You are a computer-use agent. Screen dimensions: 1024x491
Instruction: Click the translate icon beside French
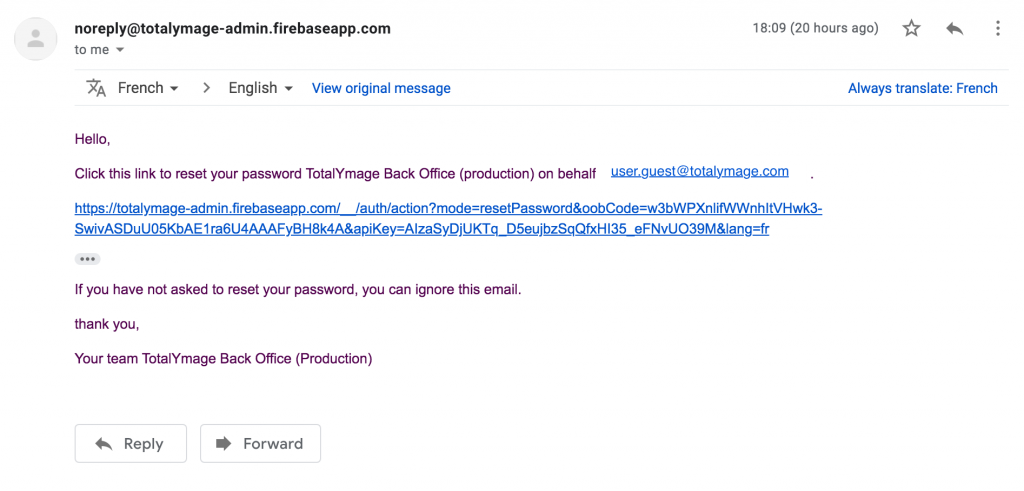(x=96, y=88)
